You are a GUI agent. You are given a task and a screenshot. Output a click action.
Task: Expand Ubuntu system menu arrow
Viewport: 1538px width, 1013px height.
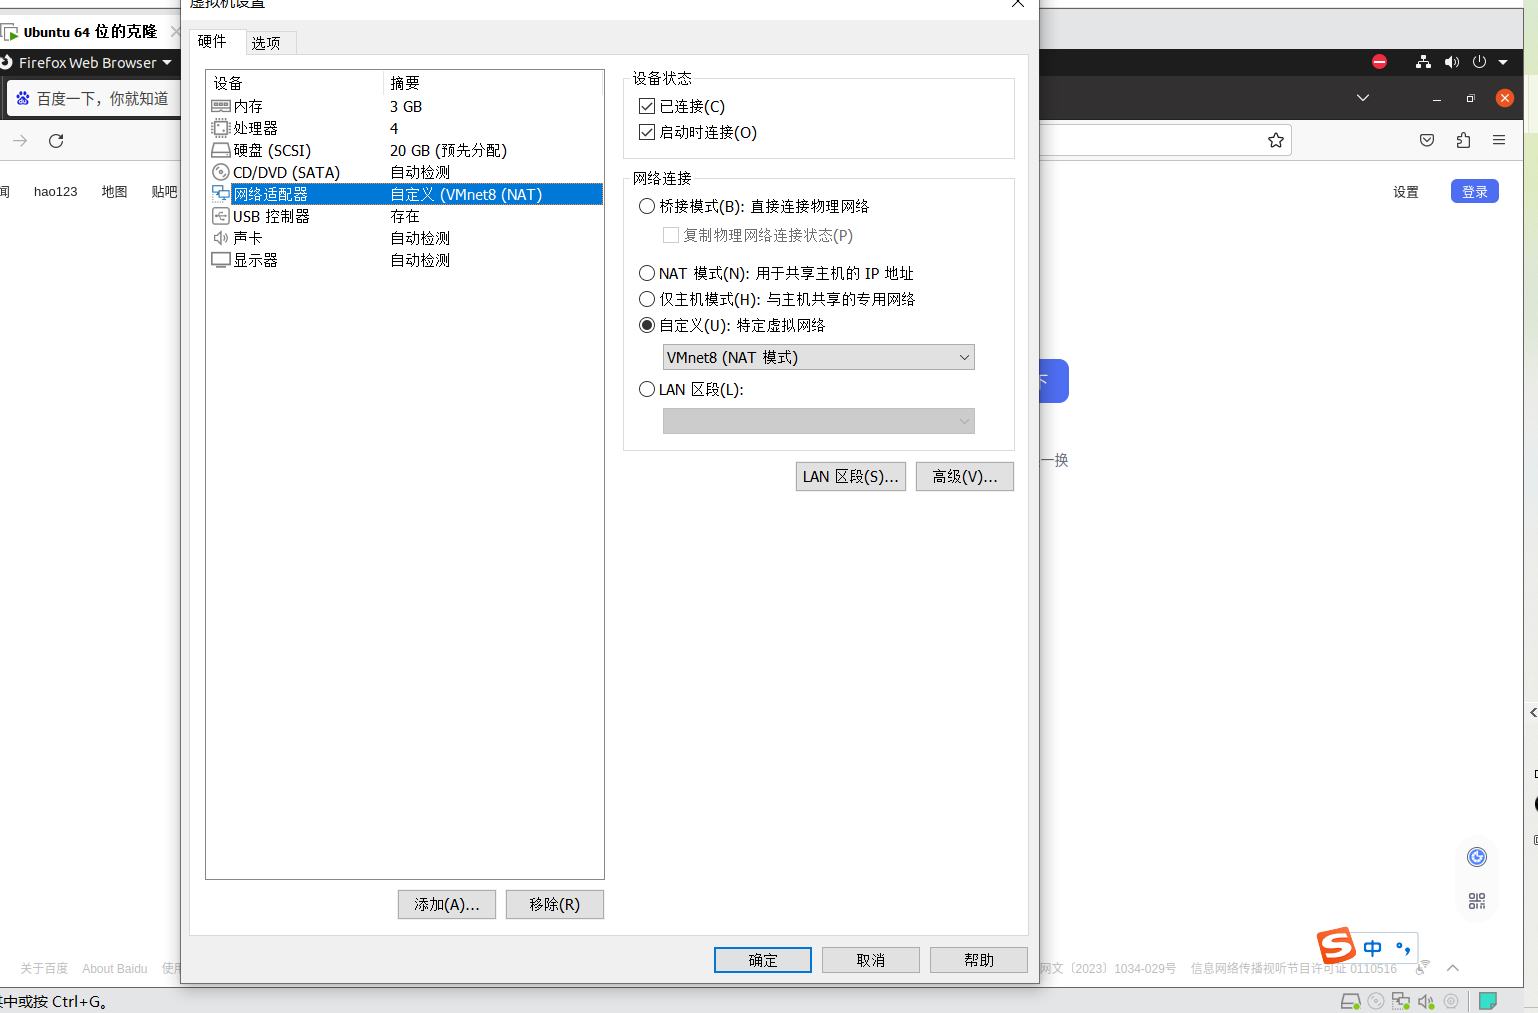pos(1503,62)
